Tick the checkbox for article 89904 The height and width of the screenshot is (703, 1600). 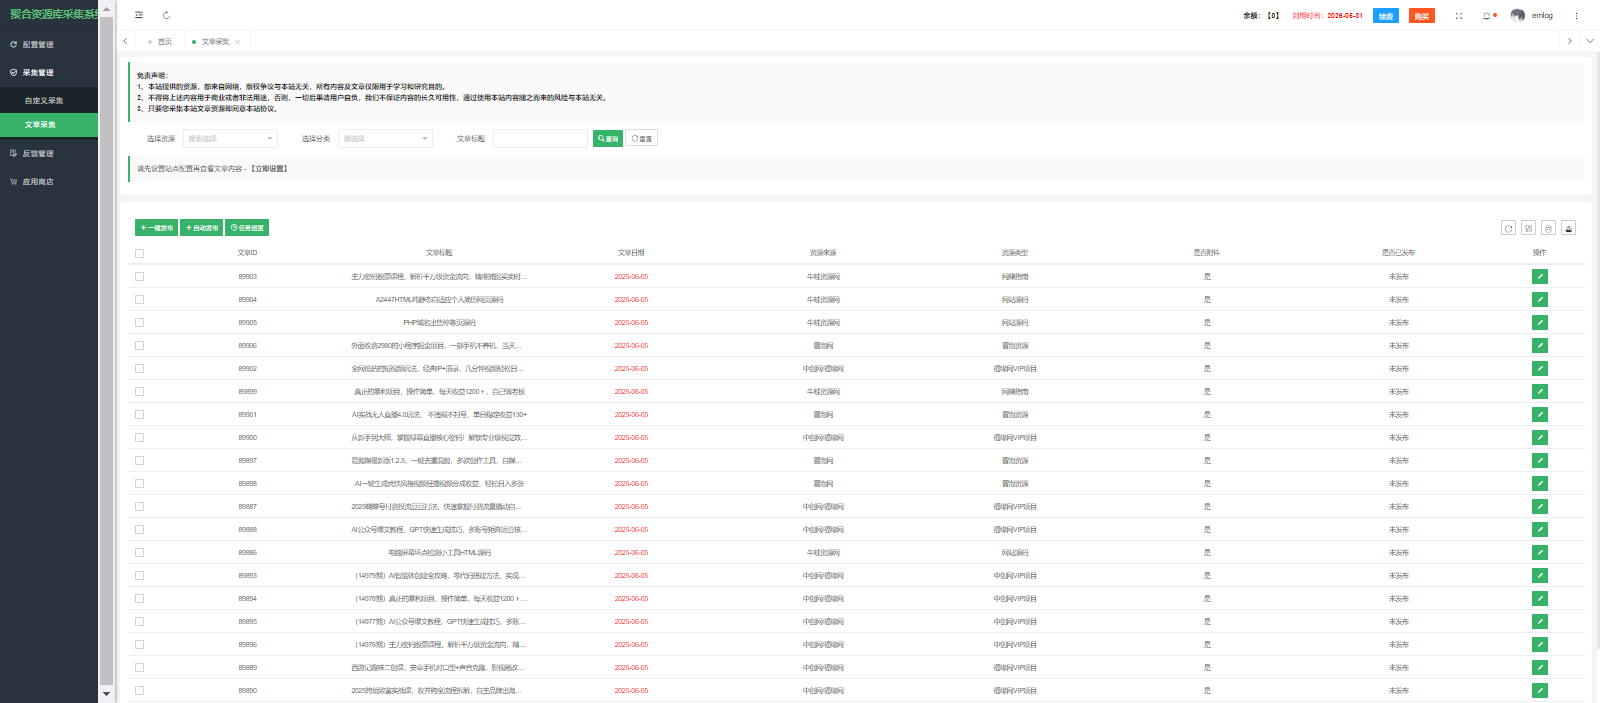pos(140,300)
